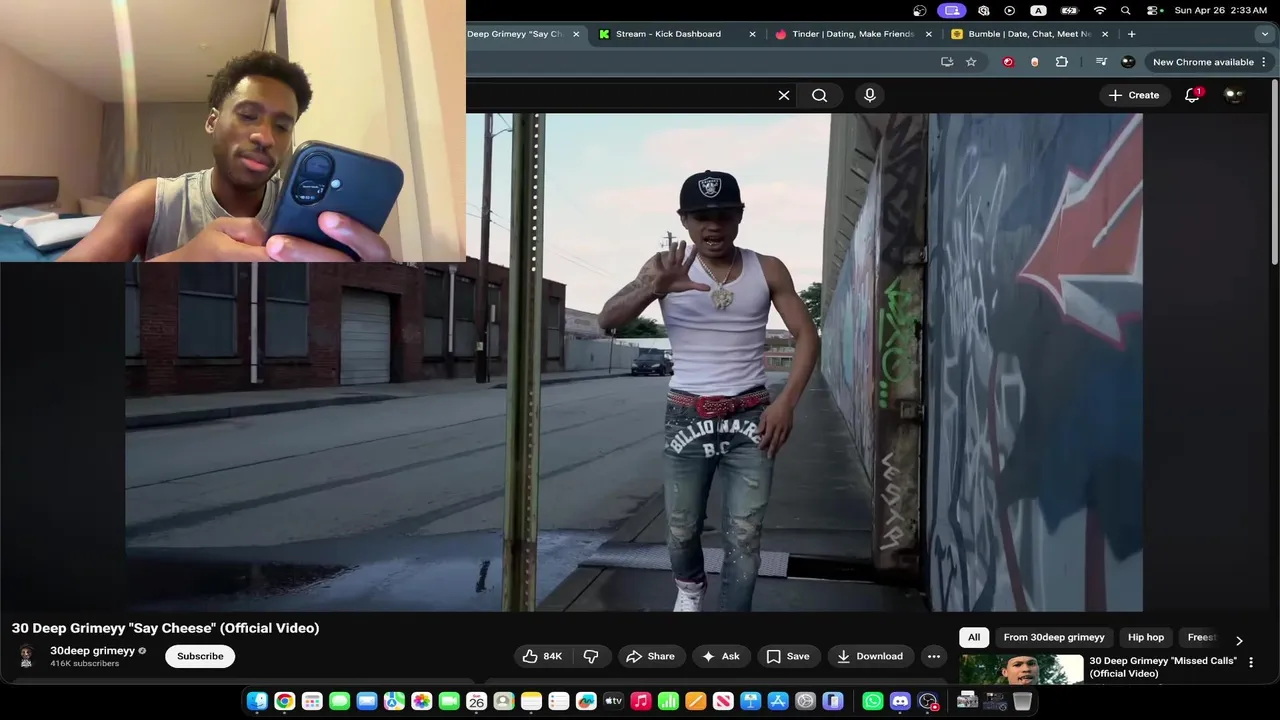This screenshot has height=720, width=1280.
Task: Open the Missed Calls (Official Video) title
Action: 1163,667
